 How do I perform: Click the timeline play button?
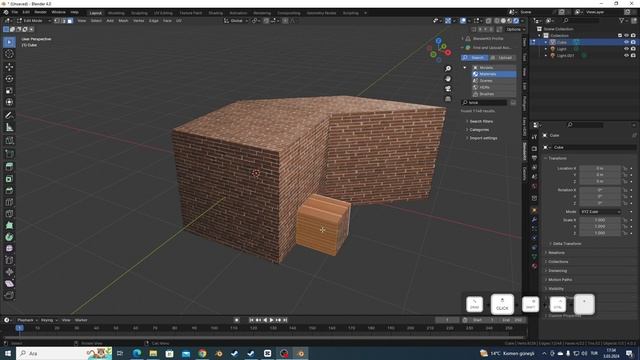tap(271, 320)
